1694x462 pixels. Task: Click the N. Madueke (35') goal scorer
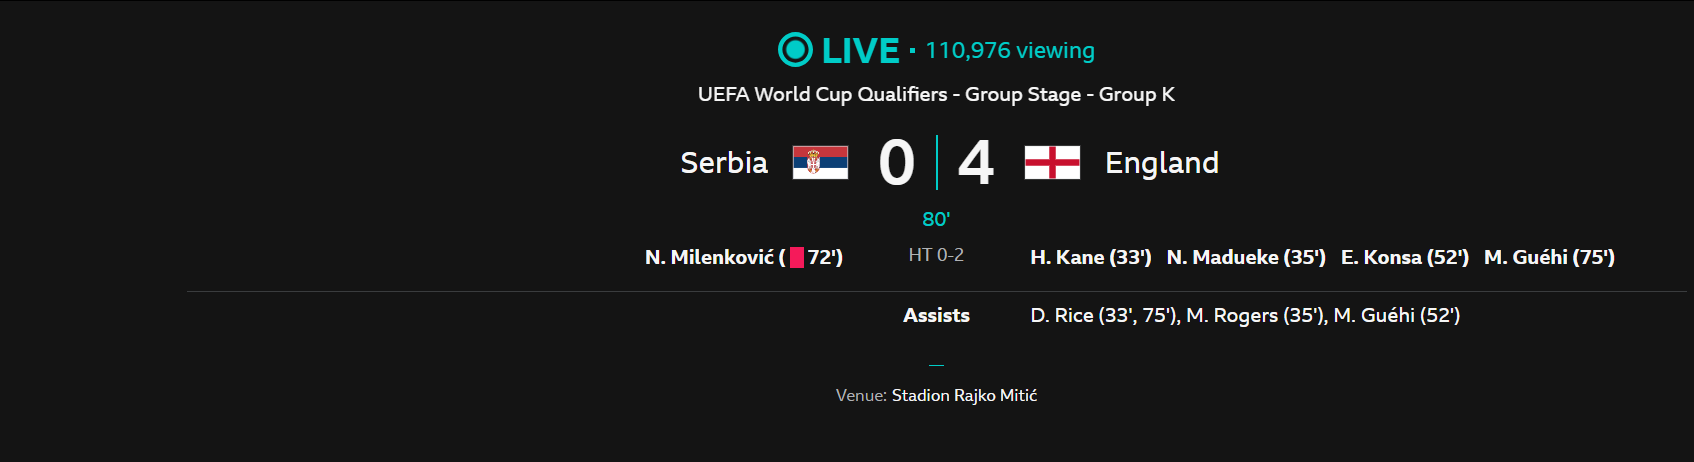tap(1246, 257)
